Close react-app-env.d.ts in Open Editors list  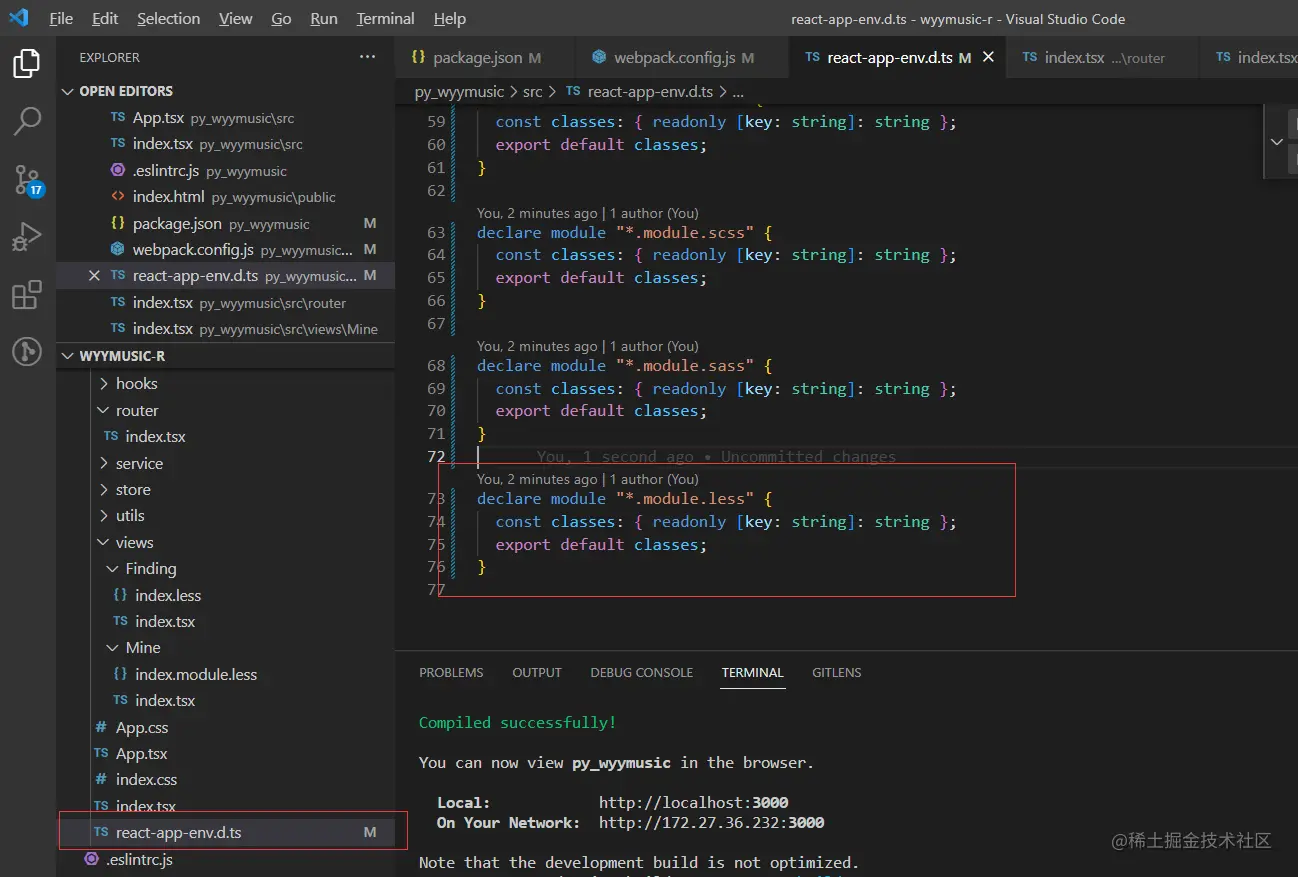(x=94, y=276)
